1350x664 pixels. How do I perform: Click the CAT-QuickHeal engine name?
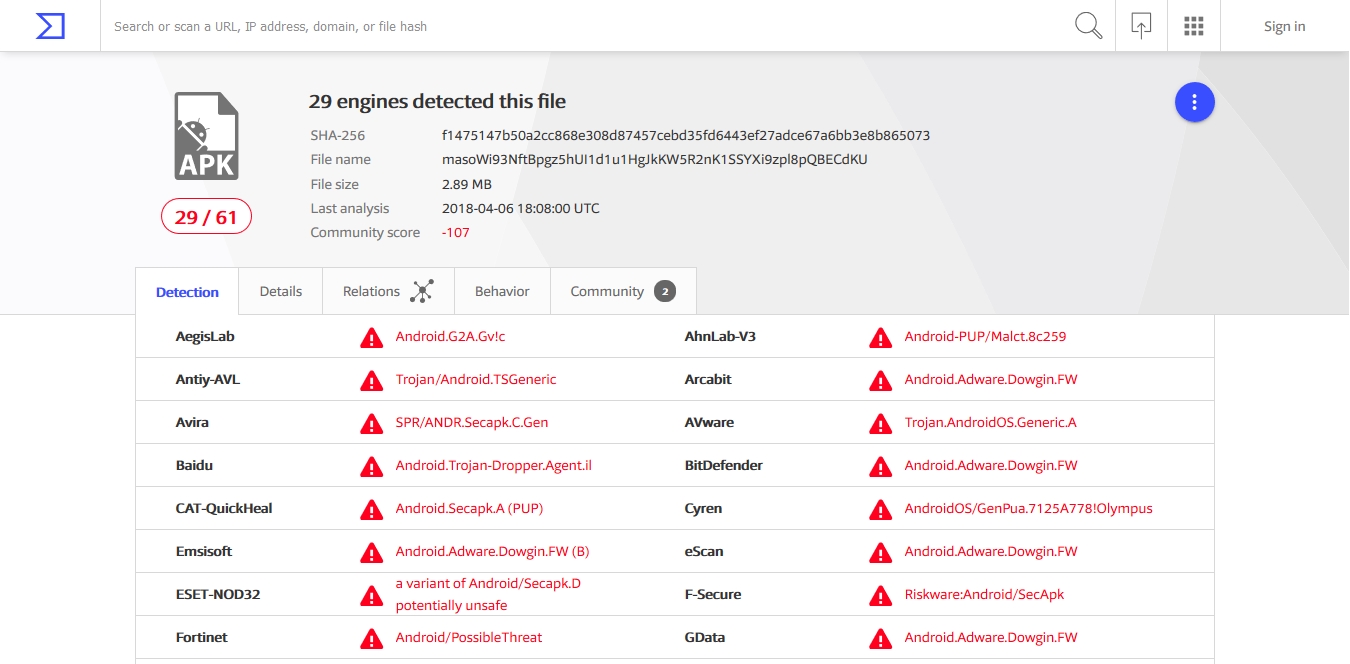click(x=224, y=509)
